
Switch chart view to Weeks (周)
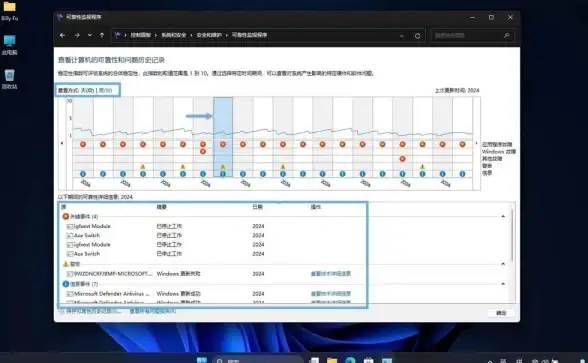tap(105, 90)
